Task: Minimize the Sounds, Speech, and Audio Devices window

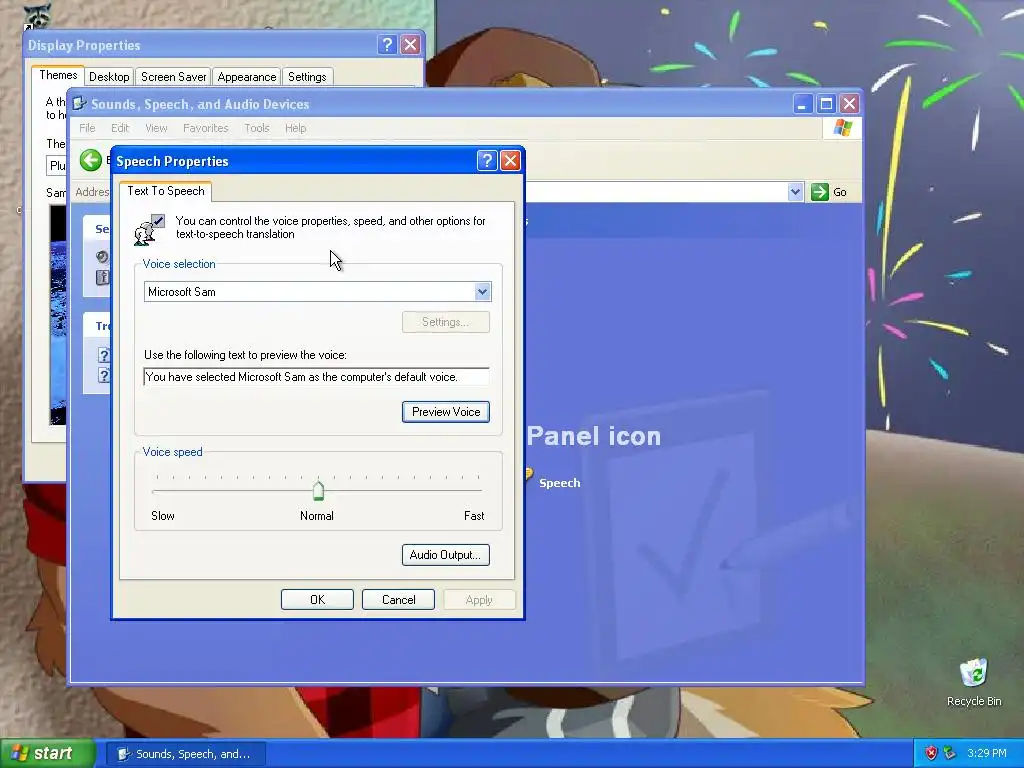Action: pos(803,104)
